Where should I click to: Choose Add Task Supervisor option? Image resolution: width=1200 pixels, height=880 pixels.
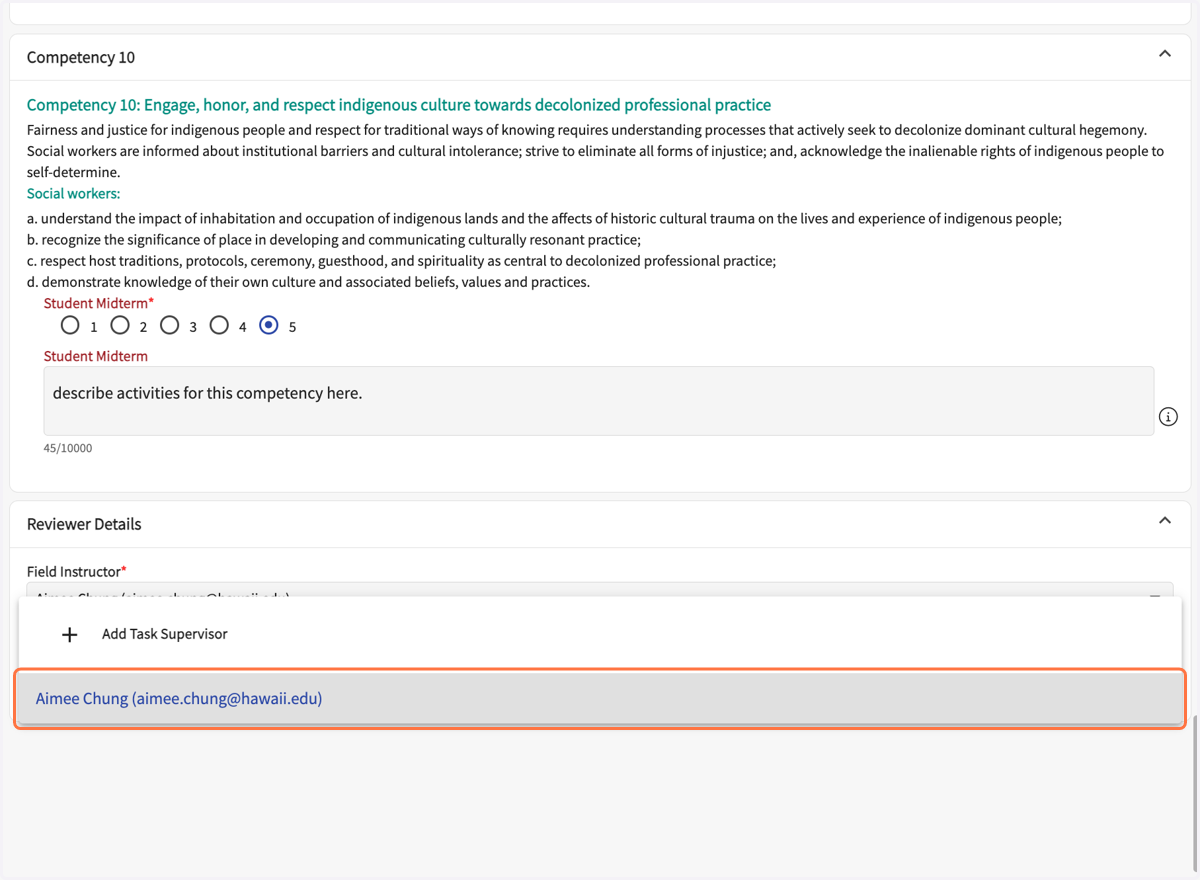click(600, 634)
